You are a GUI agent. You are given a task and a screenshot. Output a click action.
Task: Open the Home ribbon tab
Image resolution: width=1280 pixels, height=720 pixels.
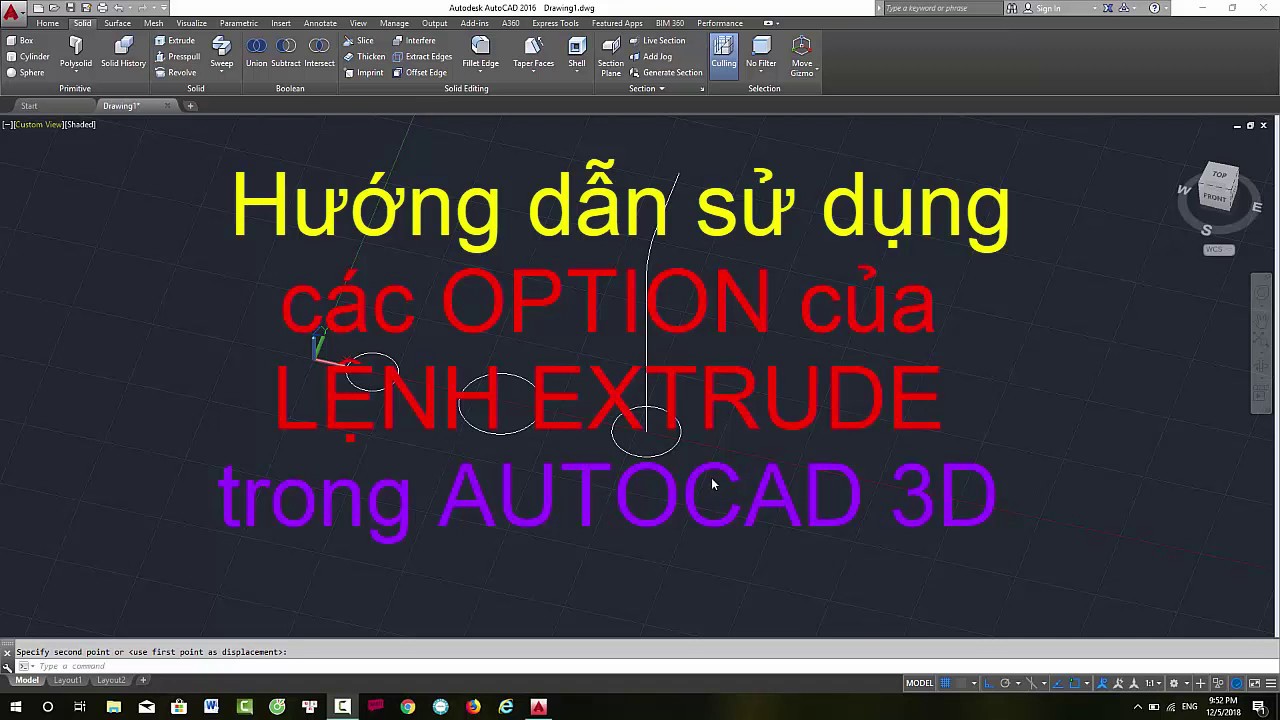click(47, 23)
